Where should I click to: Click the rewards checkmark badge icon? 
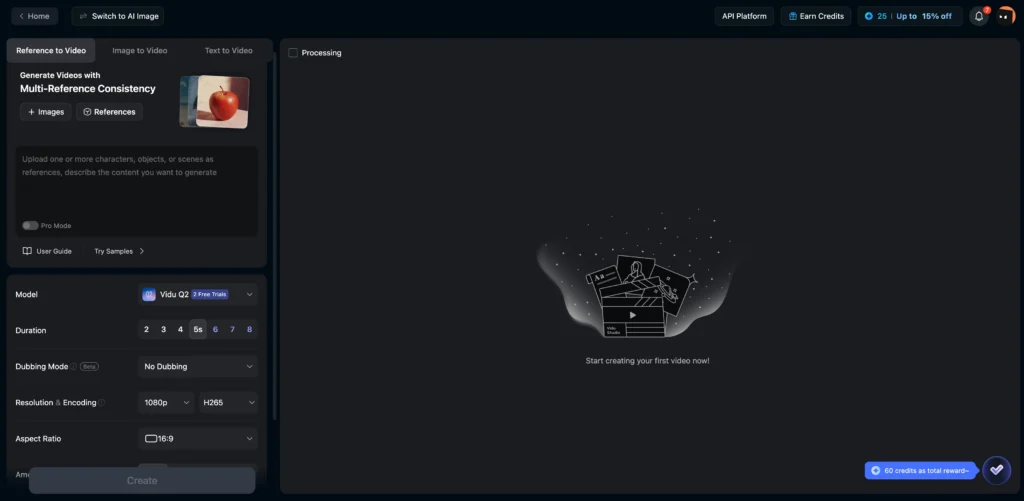(996, 469)
